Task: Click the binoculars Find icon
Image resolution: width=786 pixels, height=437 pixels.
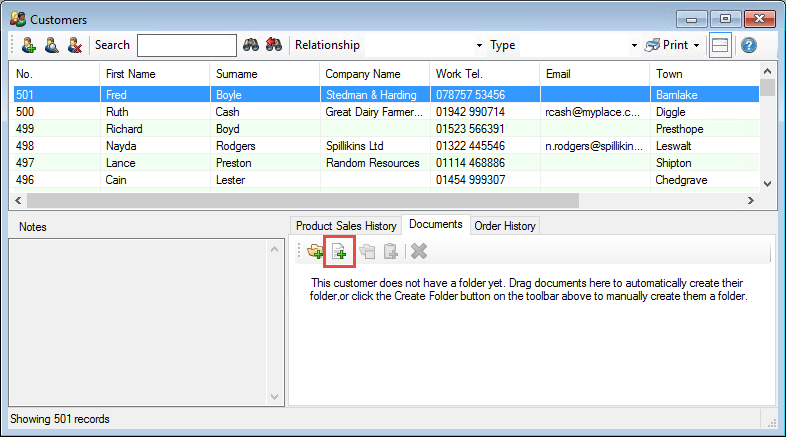Action: [251, 45]
